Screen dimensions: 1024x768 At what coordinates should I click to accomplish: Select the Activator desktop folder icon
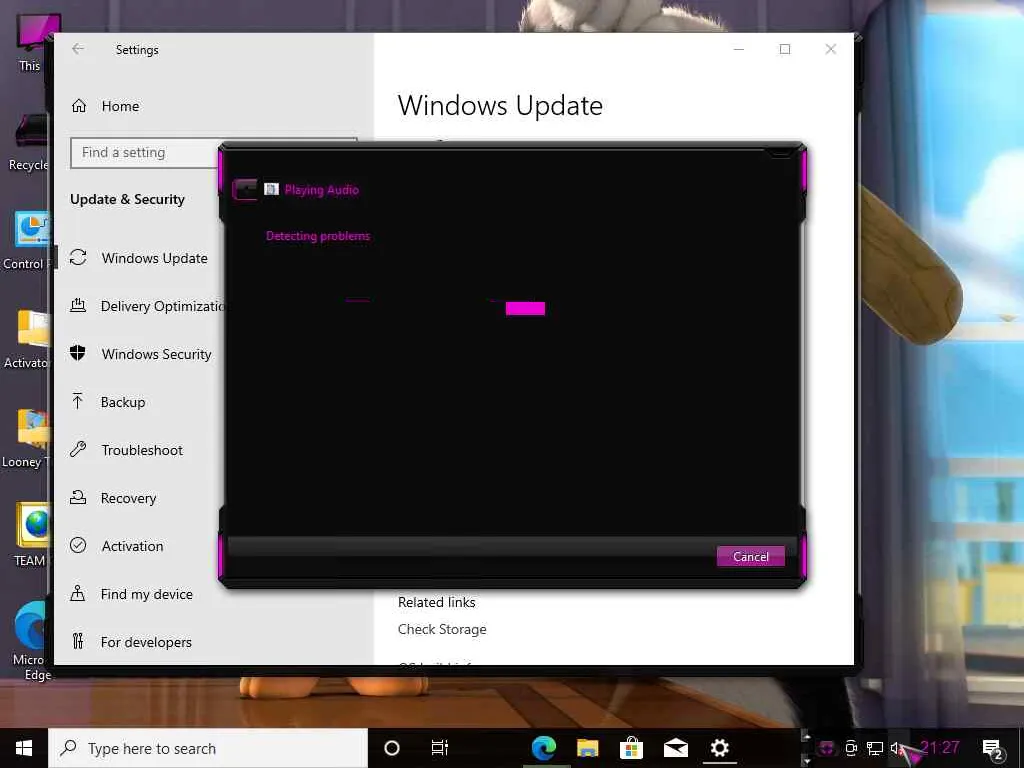(x=27, y=338)
